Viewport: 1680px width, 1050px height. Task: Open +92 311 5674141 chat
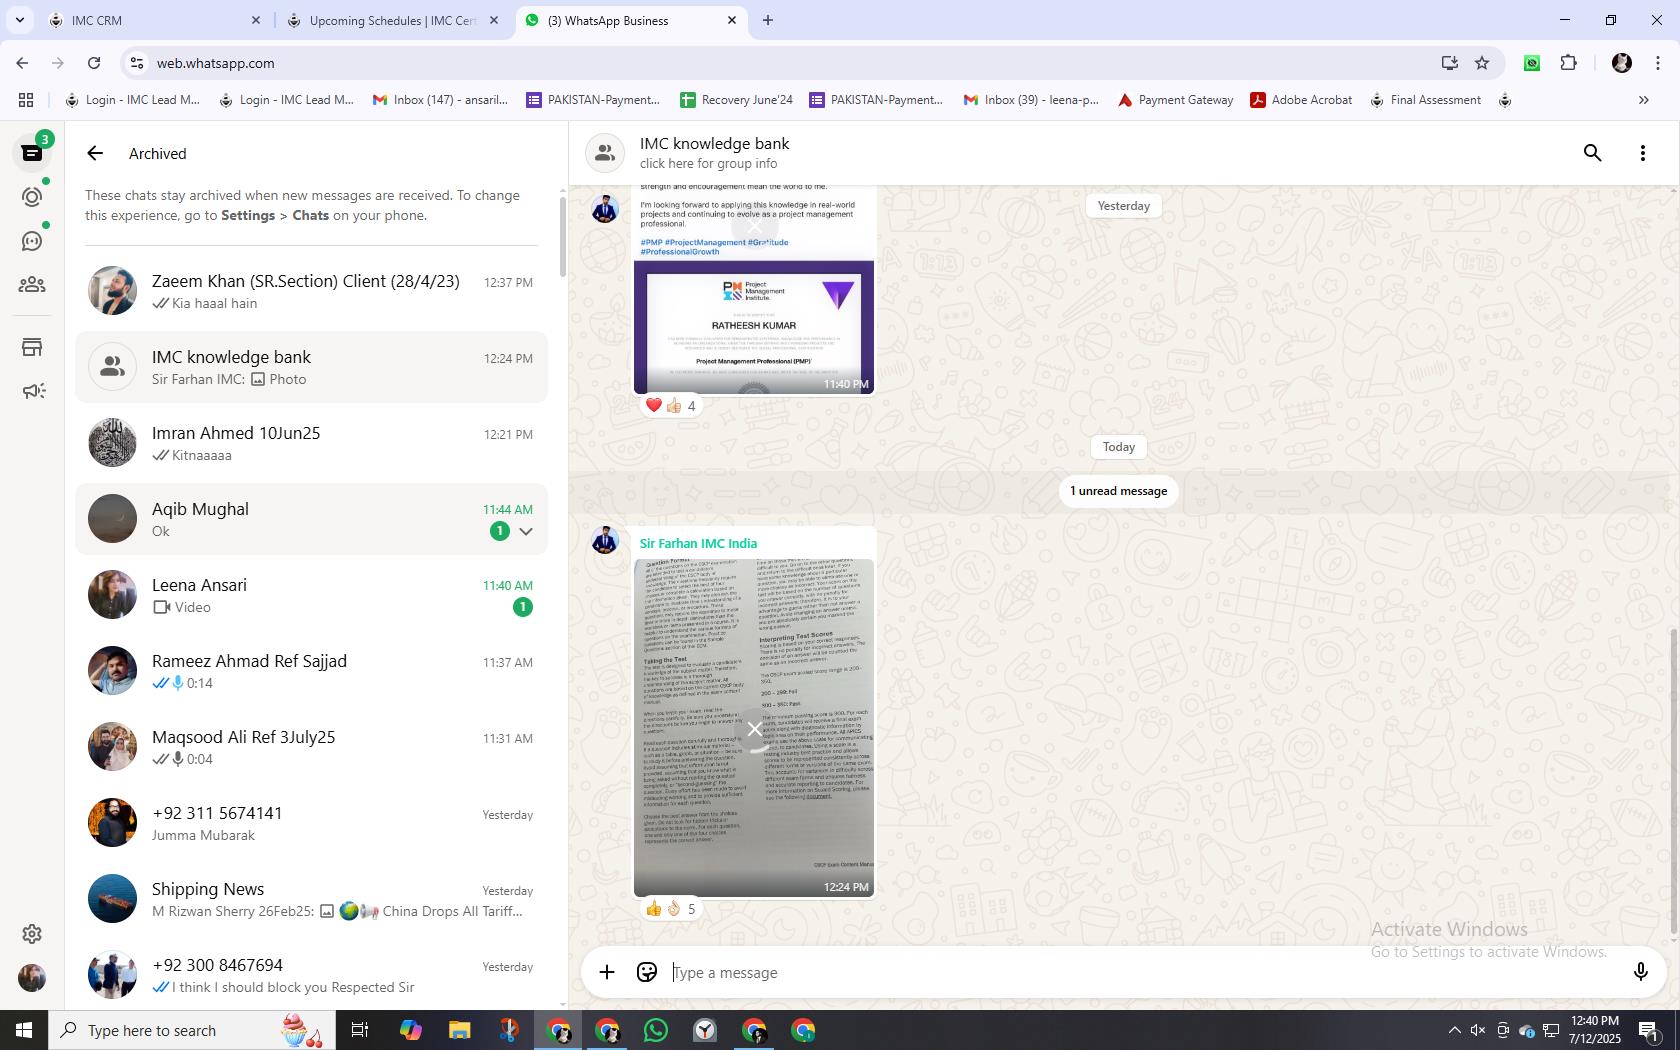pos(311,823)
